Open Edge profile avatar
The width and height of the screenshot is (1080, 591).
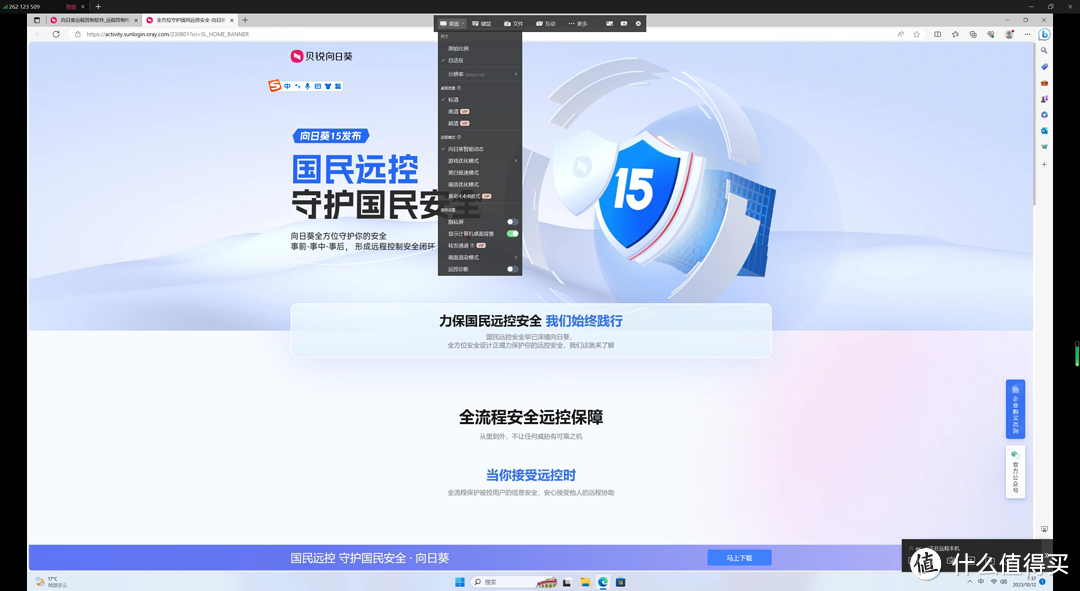pyautogui.click(x=1009, y=34)
